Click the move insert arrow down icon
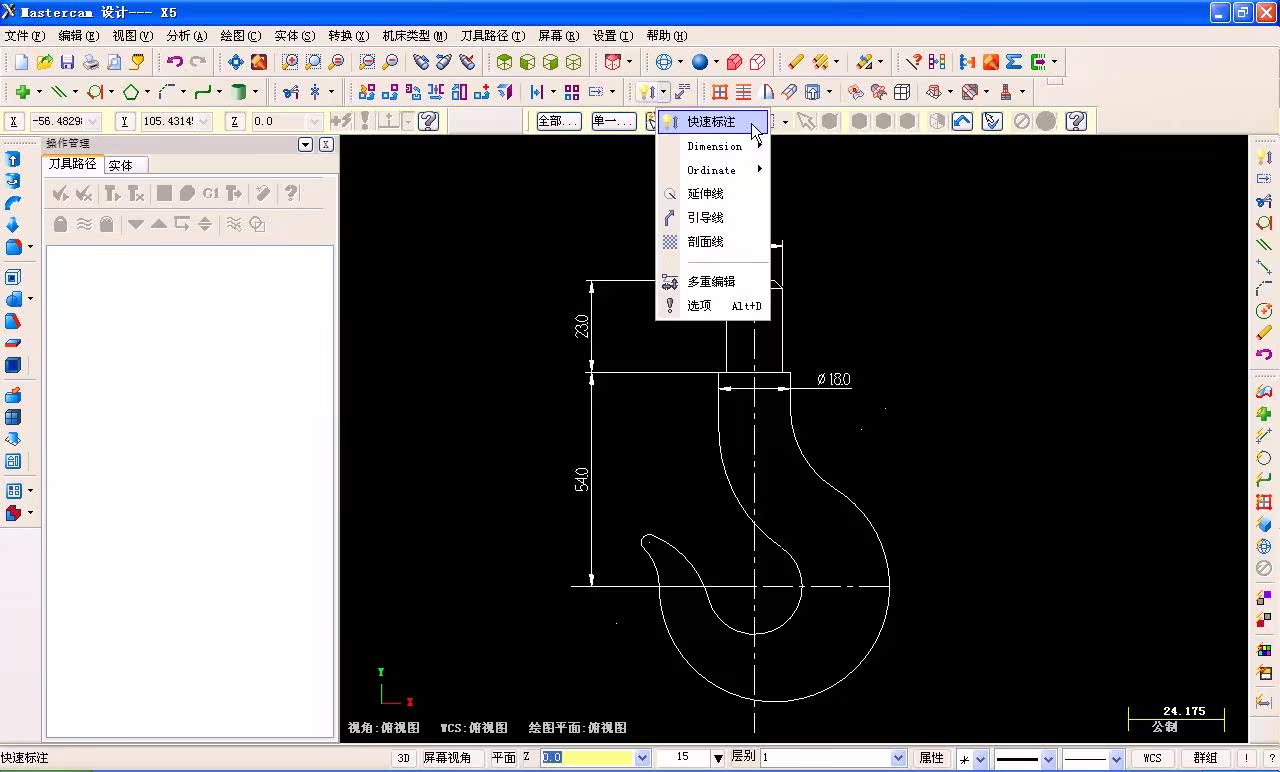 135,224
